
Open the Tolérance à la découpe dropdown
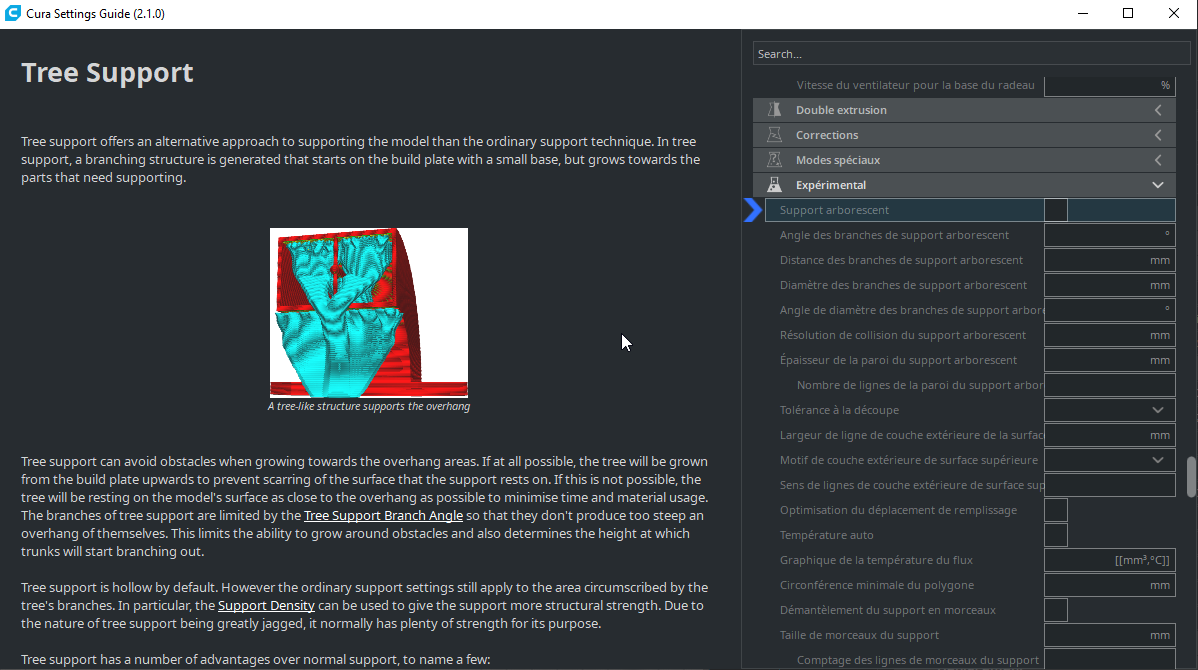tap(1109, 410)
